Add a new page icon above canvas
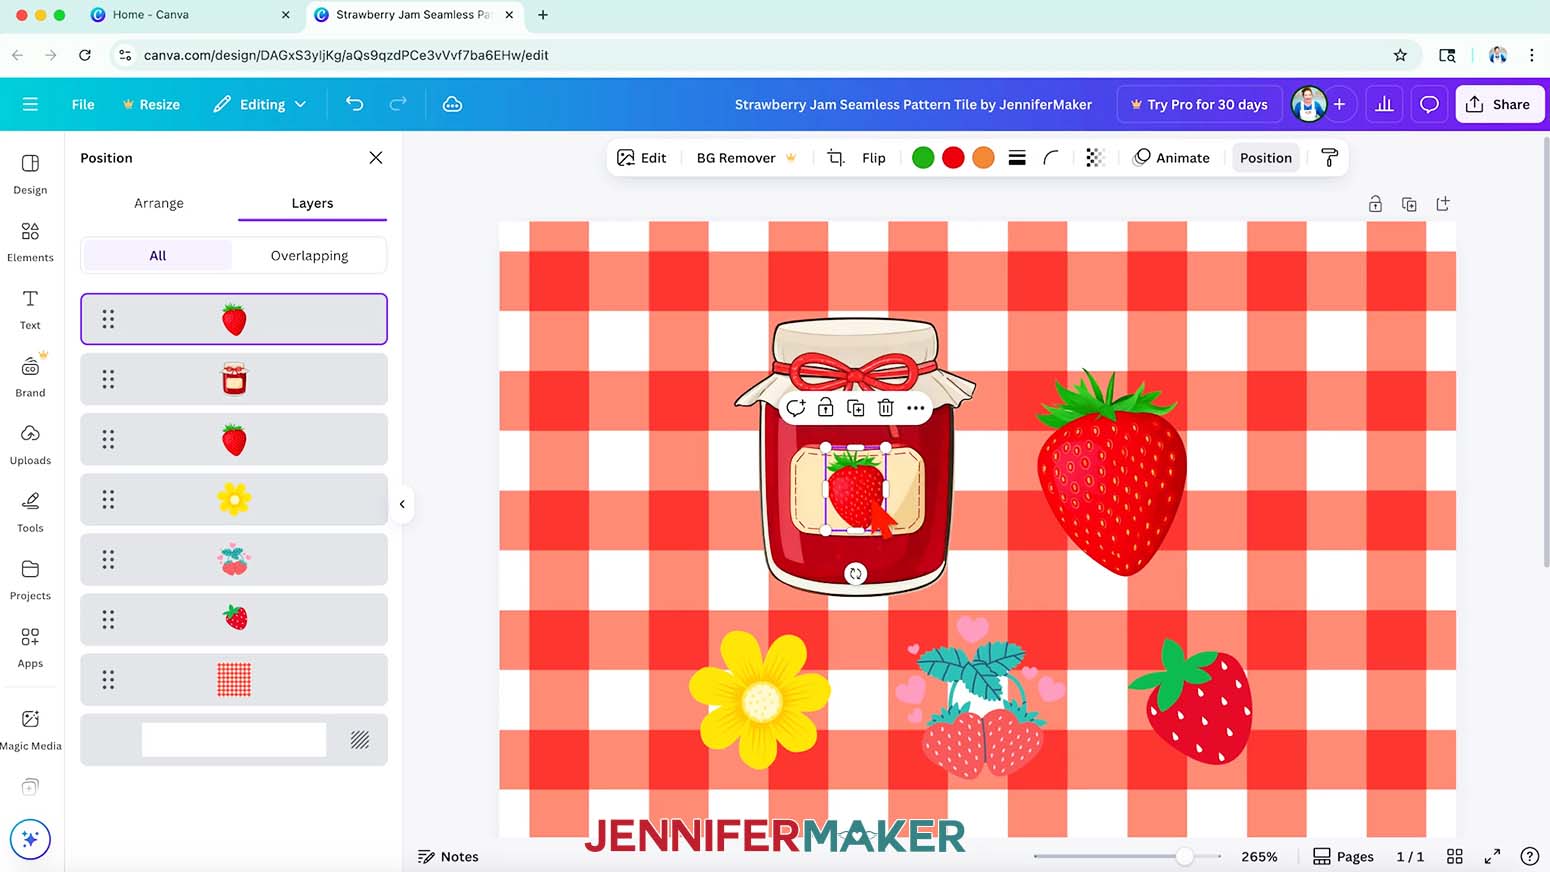This screenshot has height=872, width=1550. (1443, 204)
